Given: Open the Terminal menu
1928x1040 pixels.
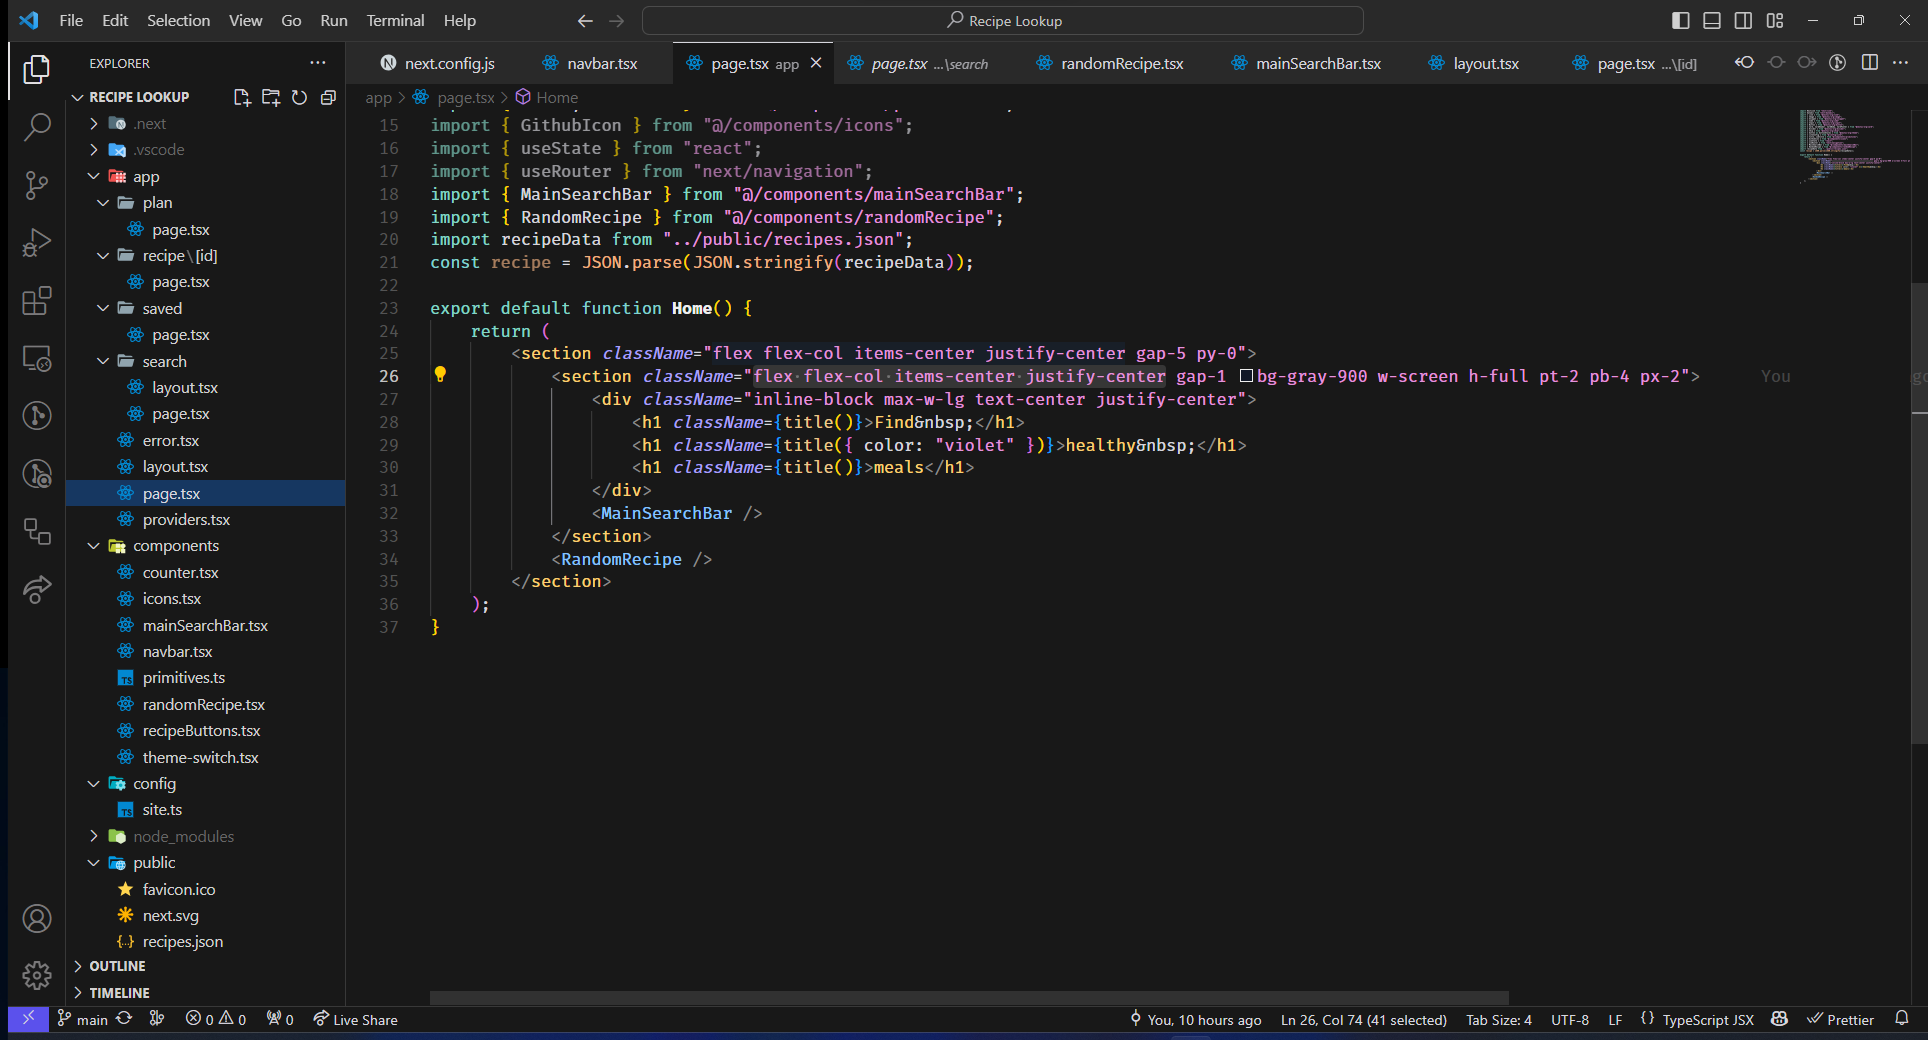Looking at the screenshot, I should coord(394,21).
